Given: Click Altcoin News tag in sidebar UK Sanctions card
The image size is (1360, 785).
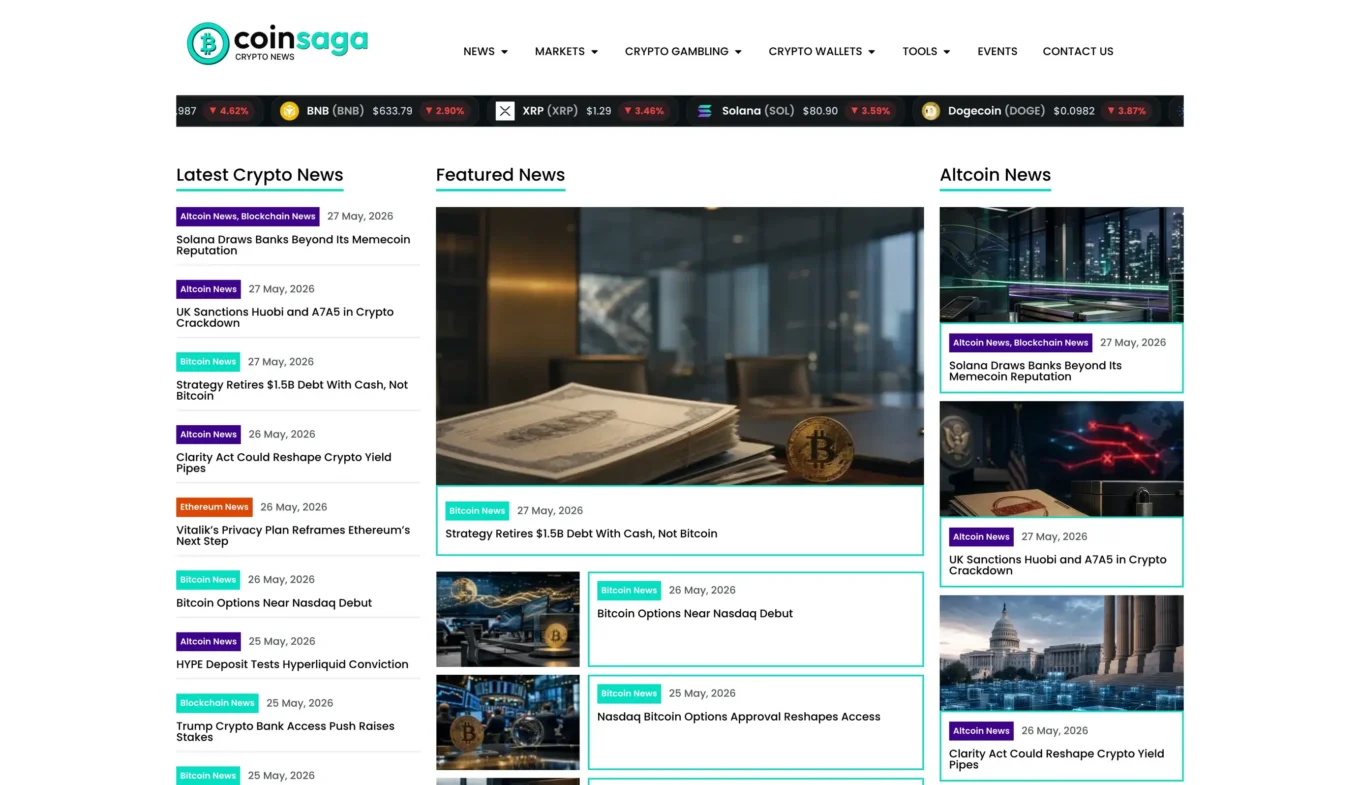Looking at the screenshot, I should pyautogui.click(x=981, y=537).
